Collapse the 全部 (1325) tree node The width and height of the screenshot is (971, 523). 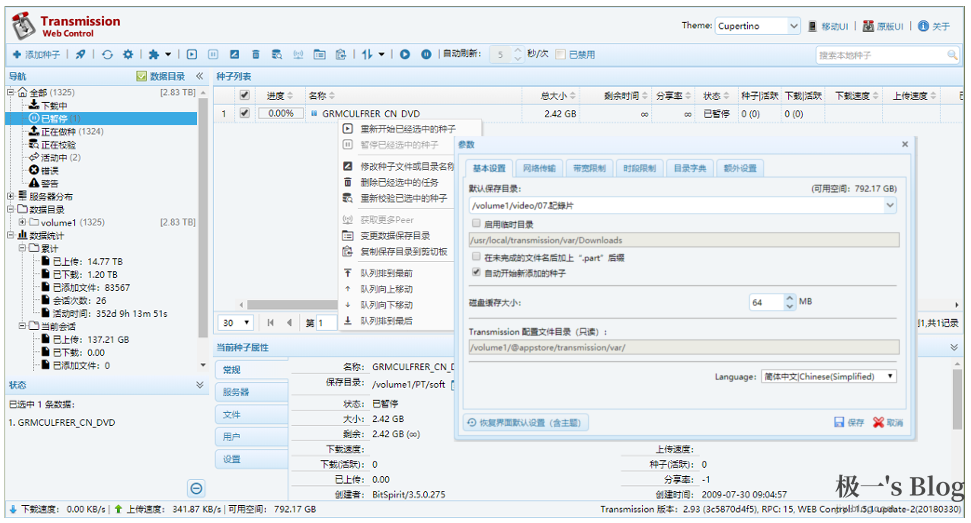(11, 92)
